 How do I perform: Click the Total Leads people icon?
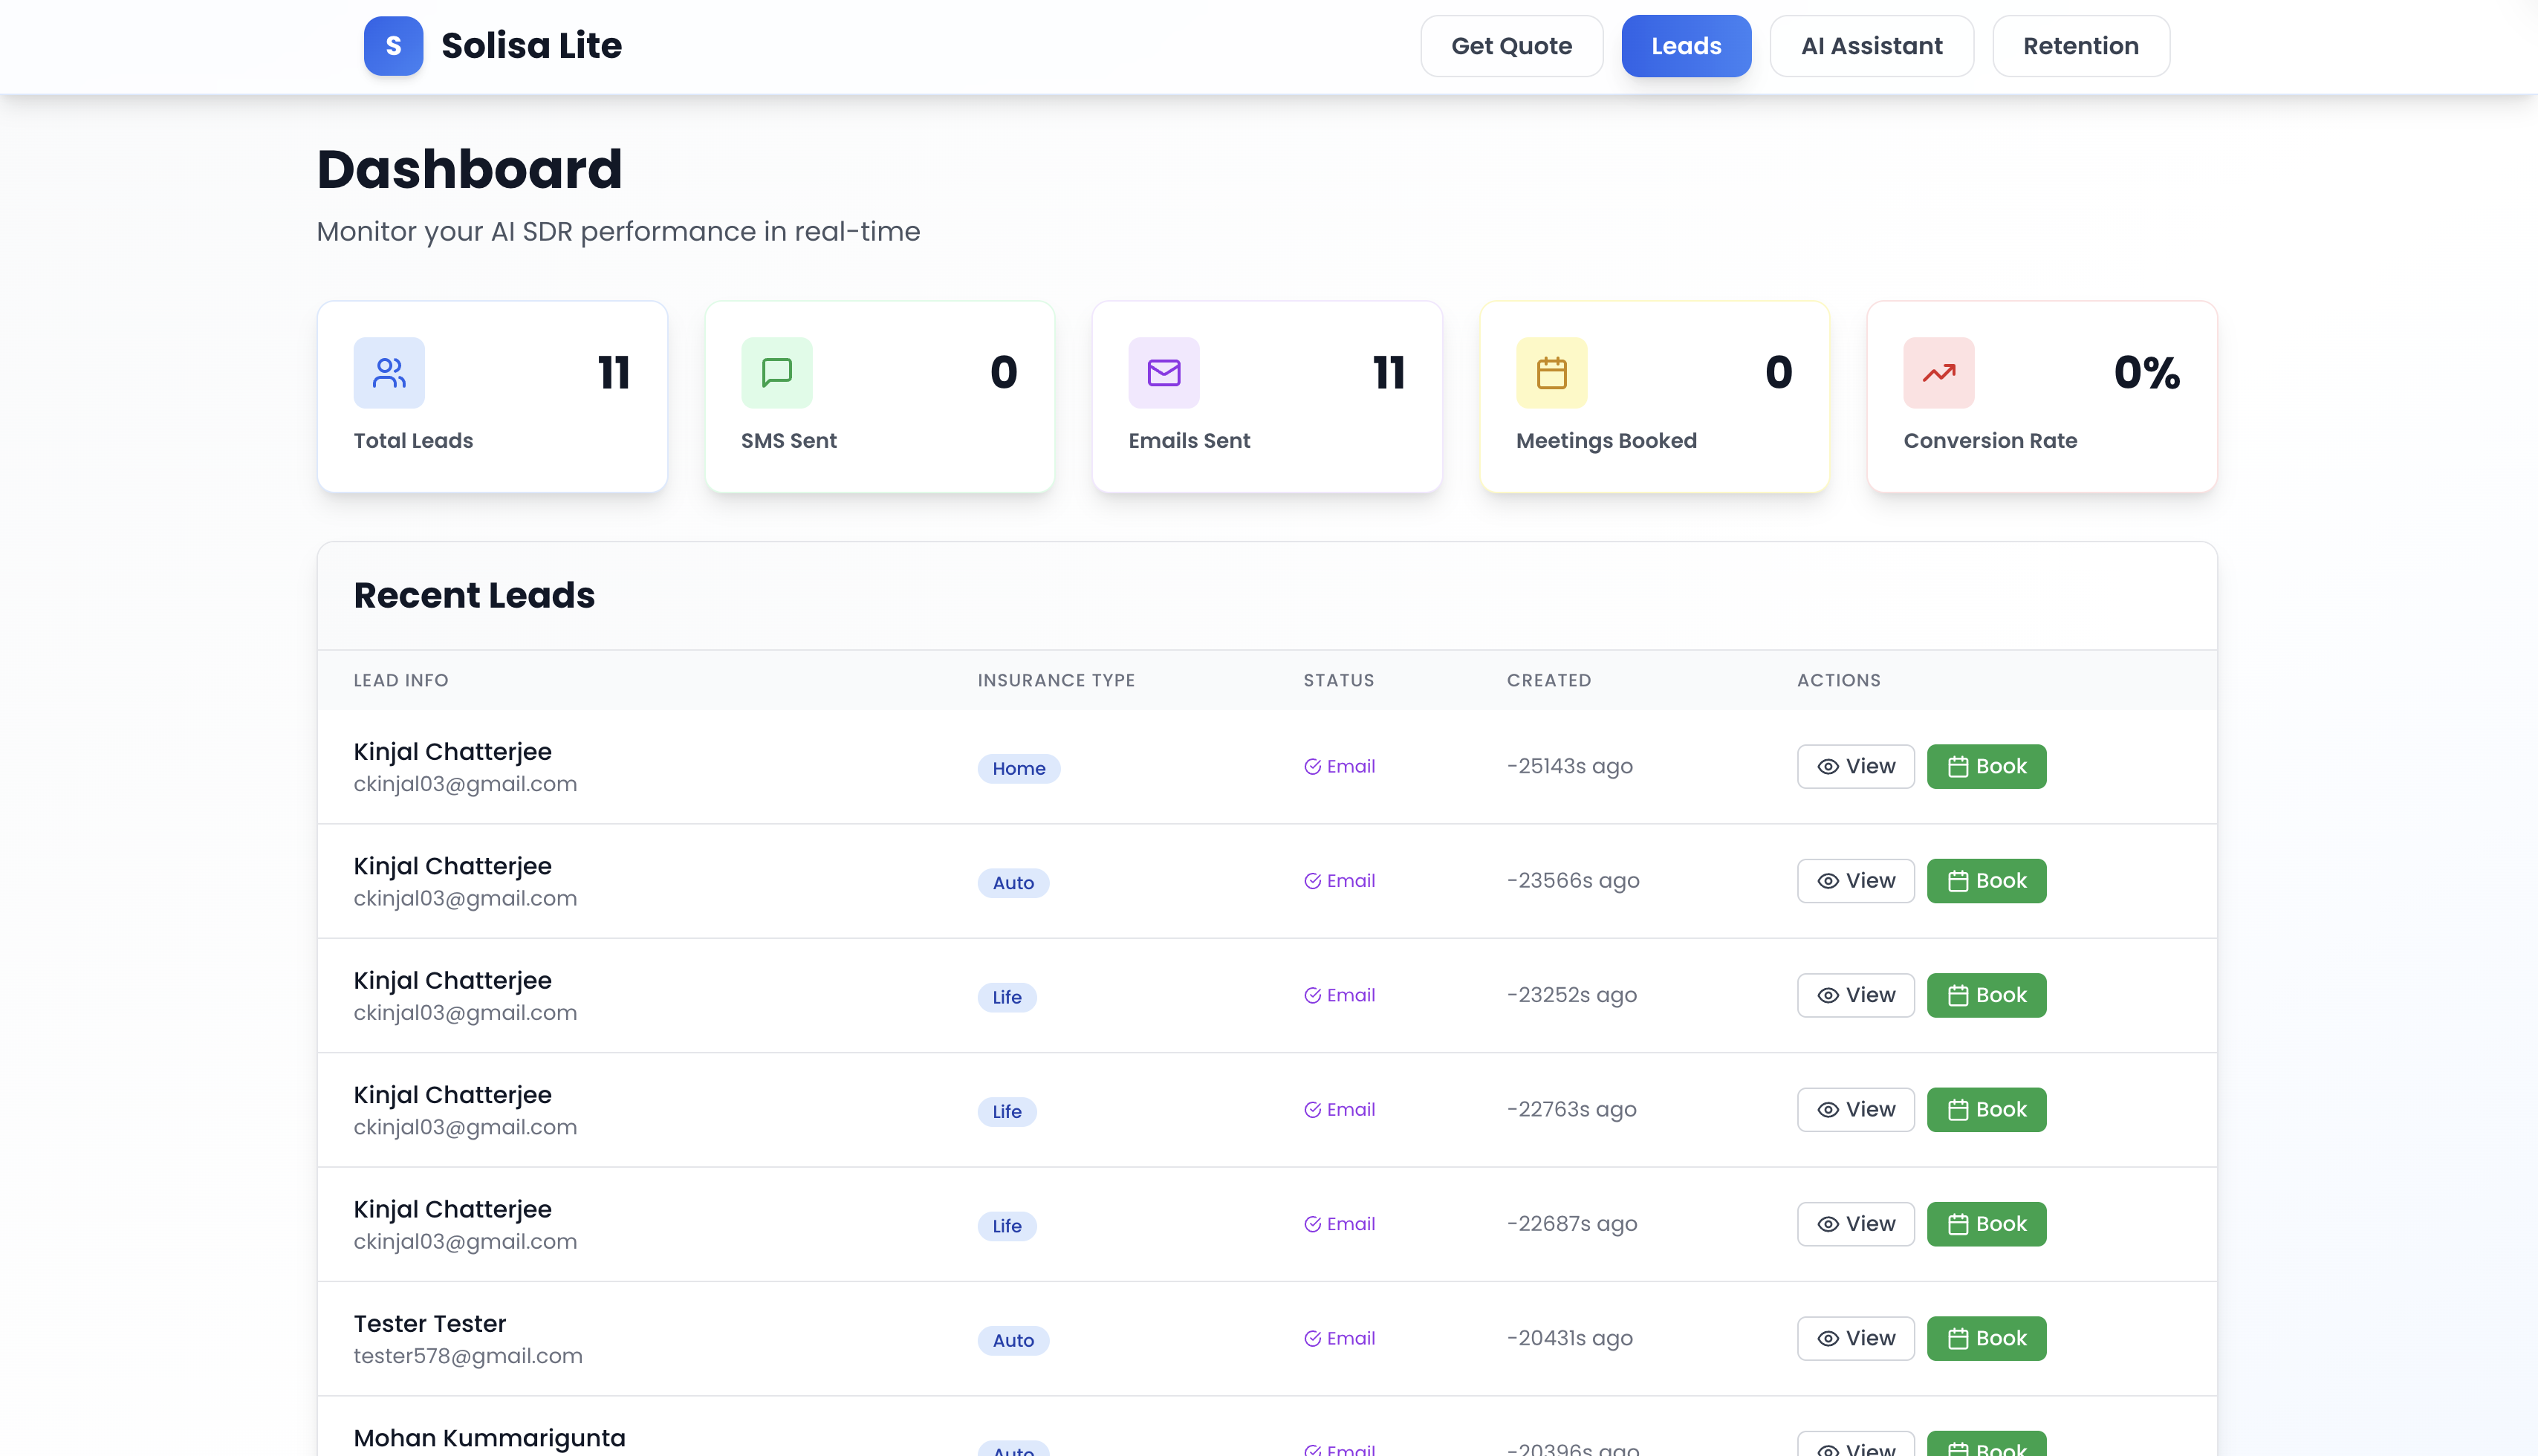coord(389,373)
